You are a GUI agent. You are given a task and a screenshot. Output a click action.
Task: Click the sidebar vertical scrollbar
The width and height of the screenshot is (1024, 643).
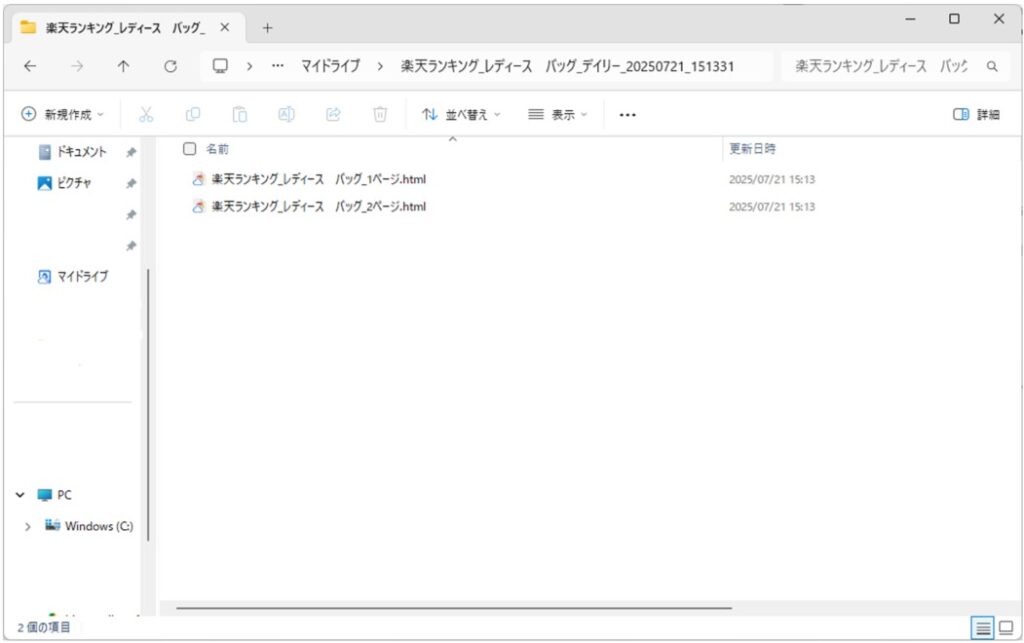tap(148, 405)
